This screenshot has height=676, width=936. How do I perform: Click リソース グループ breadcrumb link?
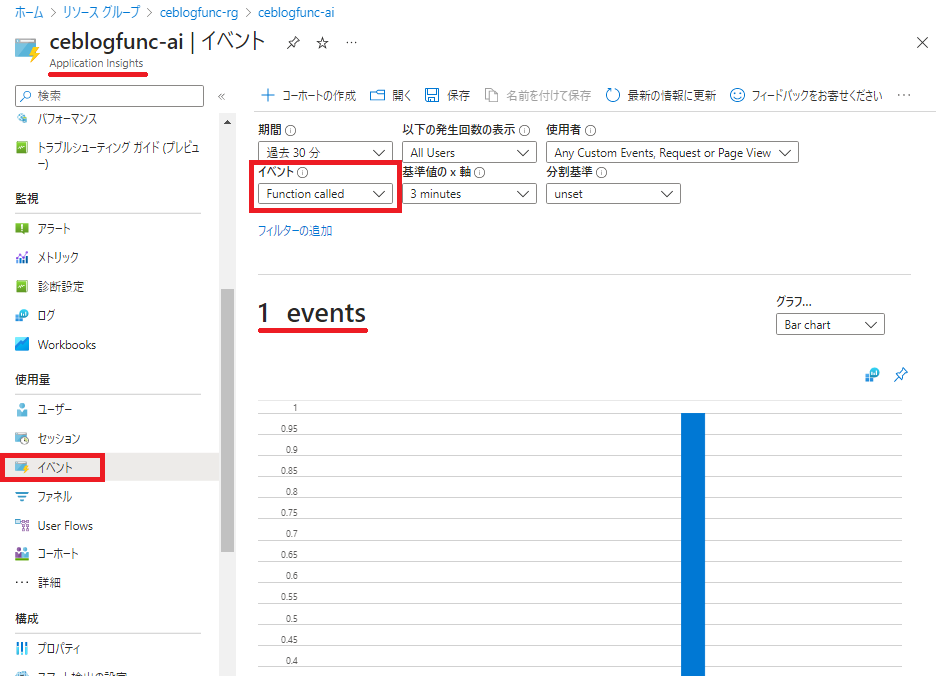(102, 12)
